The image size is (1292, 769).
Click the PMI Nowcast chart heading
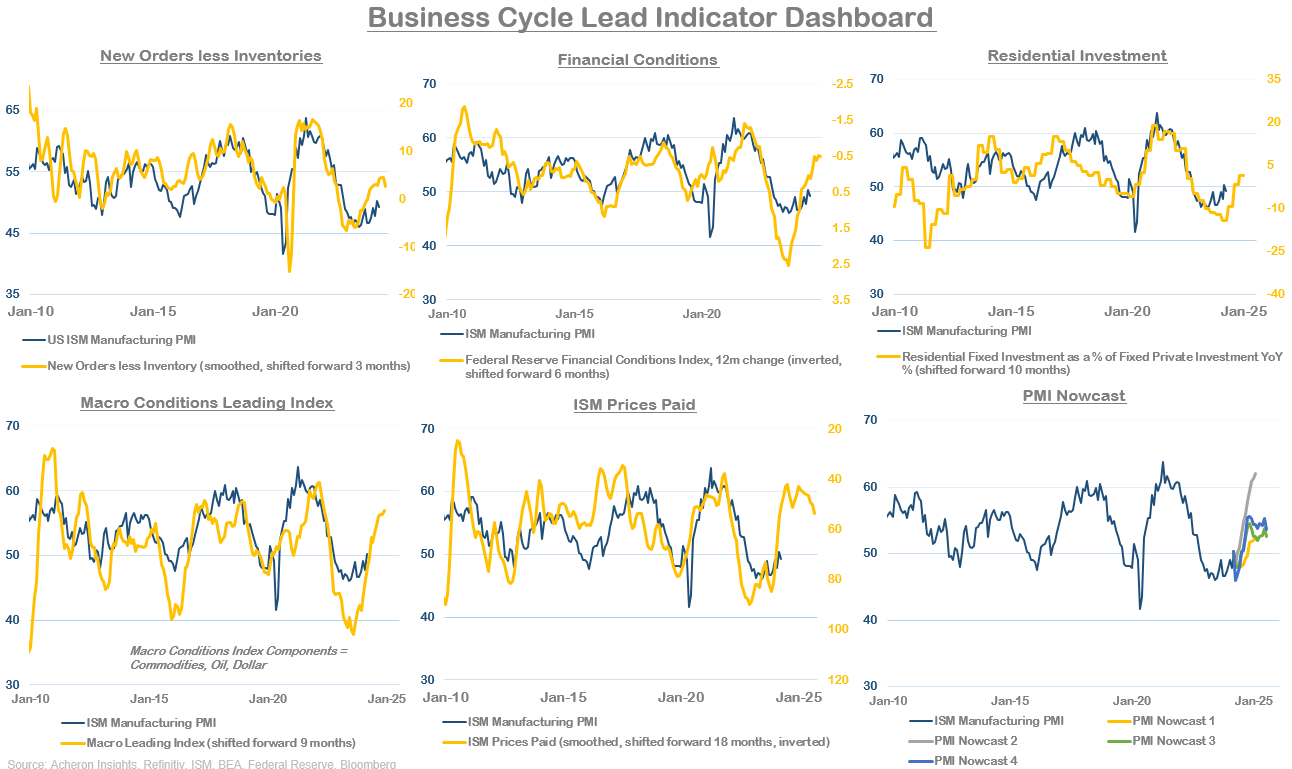tap(1074, 396)
